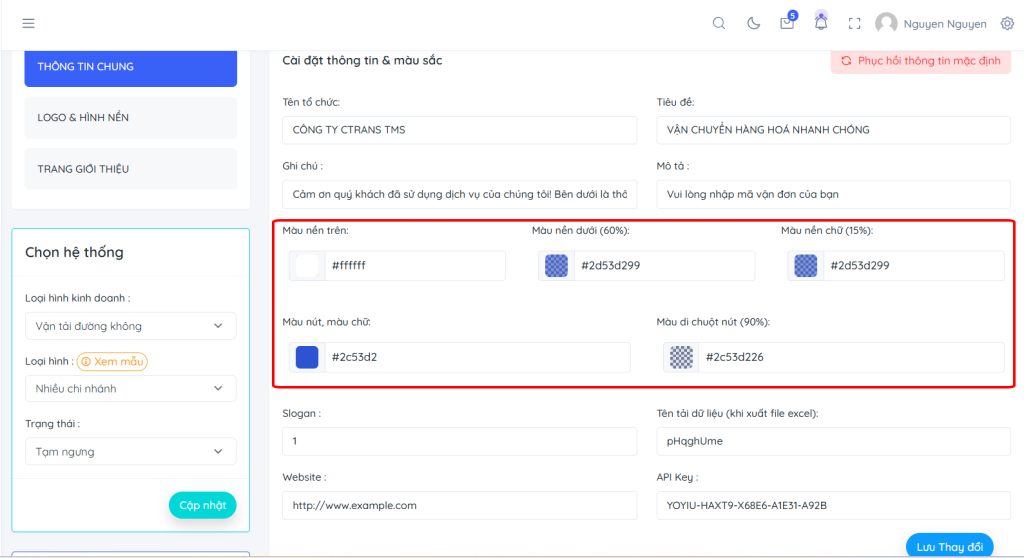This screenshot has height=558, width=1024.
Task: Toggle dark mode moon icon
Action: coord(754,23)
